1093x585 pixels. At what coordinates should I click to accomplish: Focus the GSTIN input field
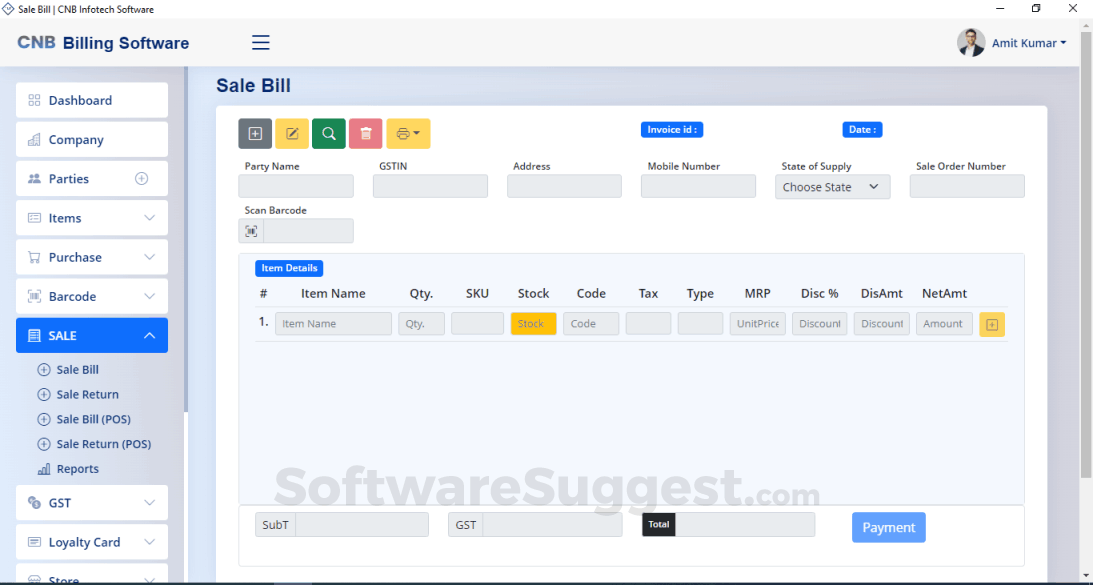(430, 186)
